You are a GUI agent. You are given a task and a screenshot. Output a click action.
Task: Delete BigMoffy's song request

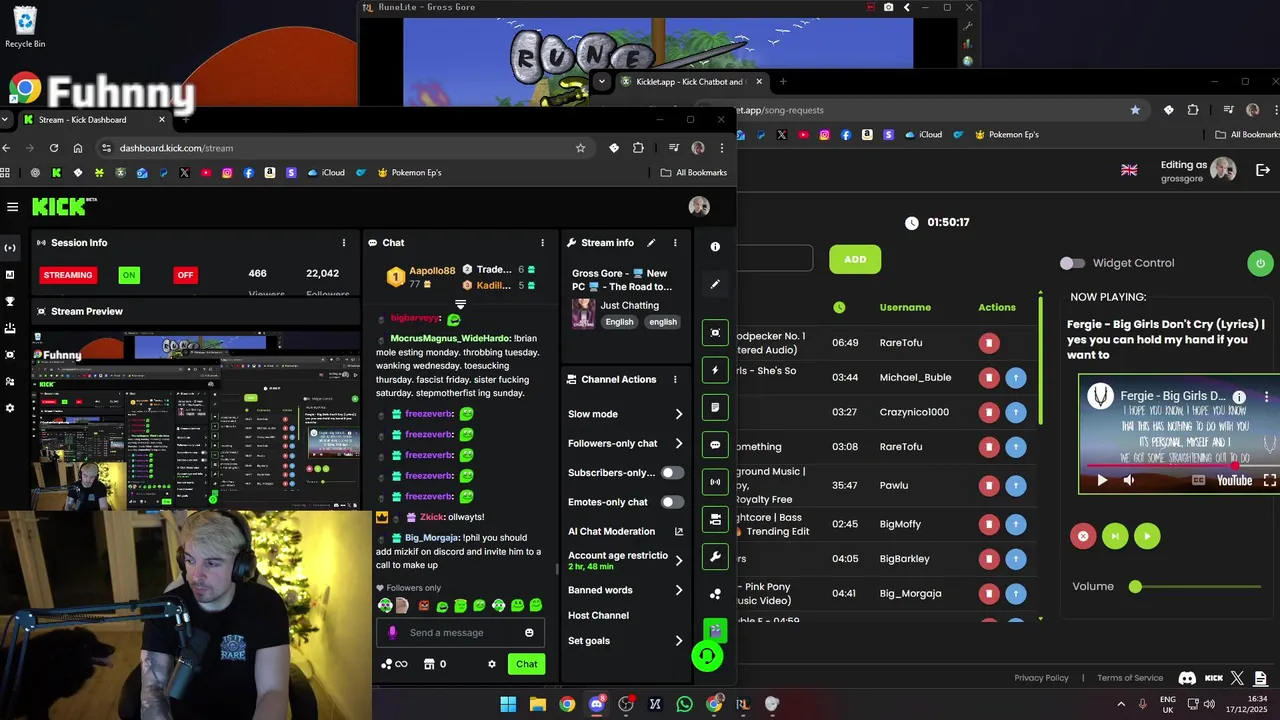[x=988, y=524]
